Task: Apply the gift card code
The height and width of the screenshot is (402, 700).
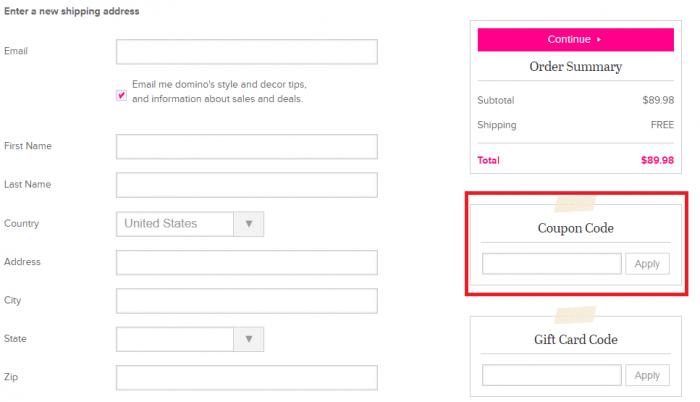Action: point(647,375)
